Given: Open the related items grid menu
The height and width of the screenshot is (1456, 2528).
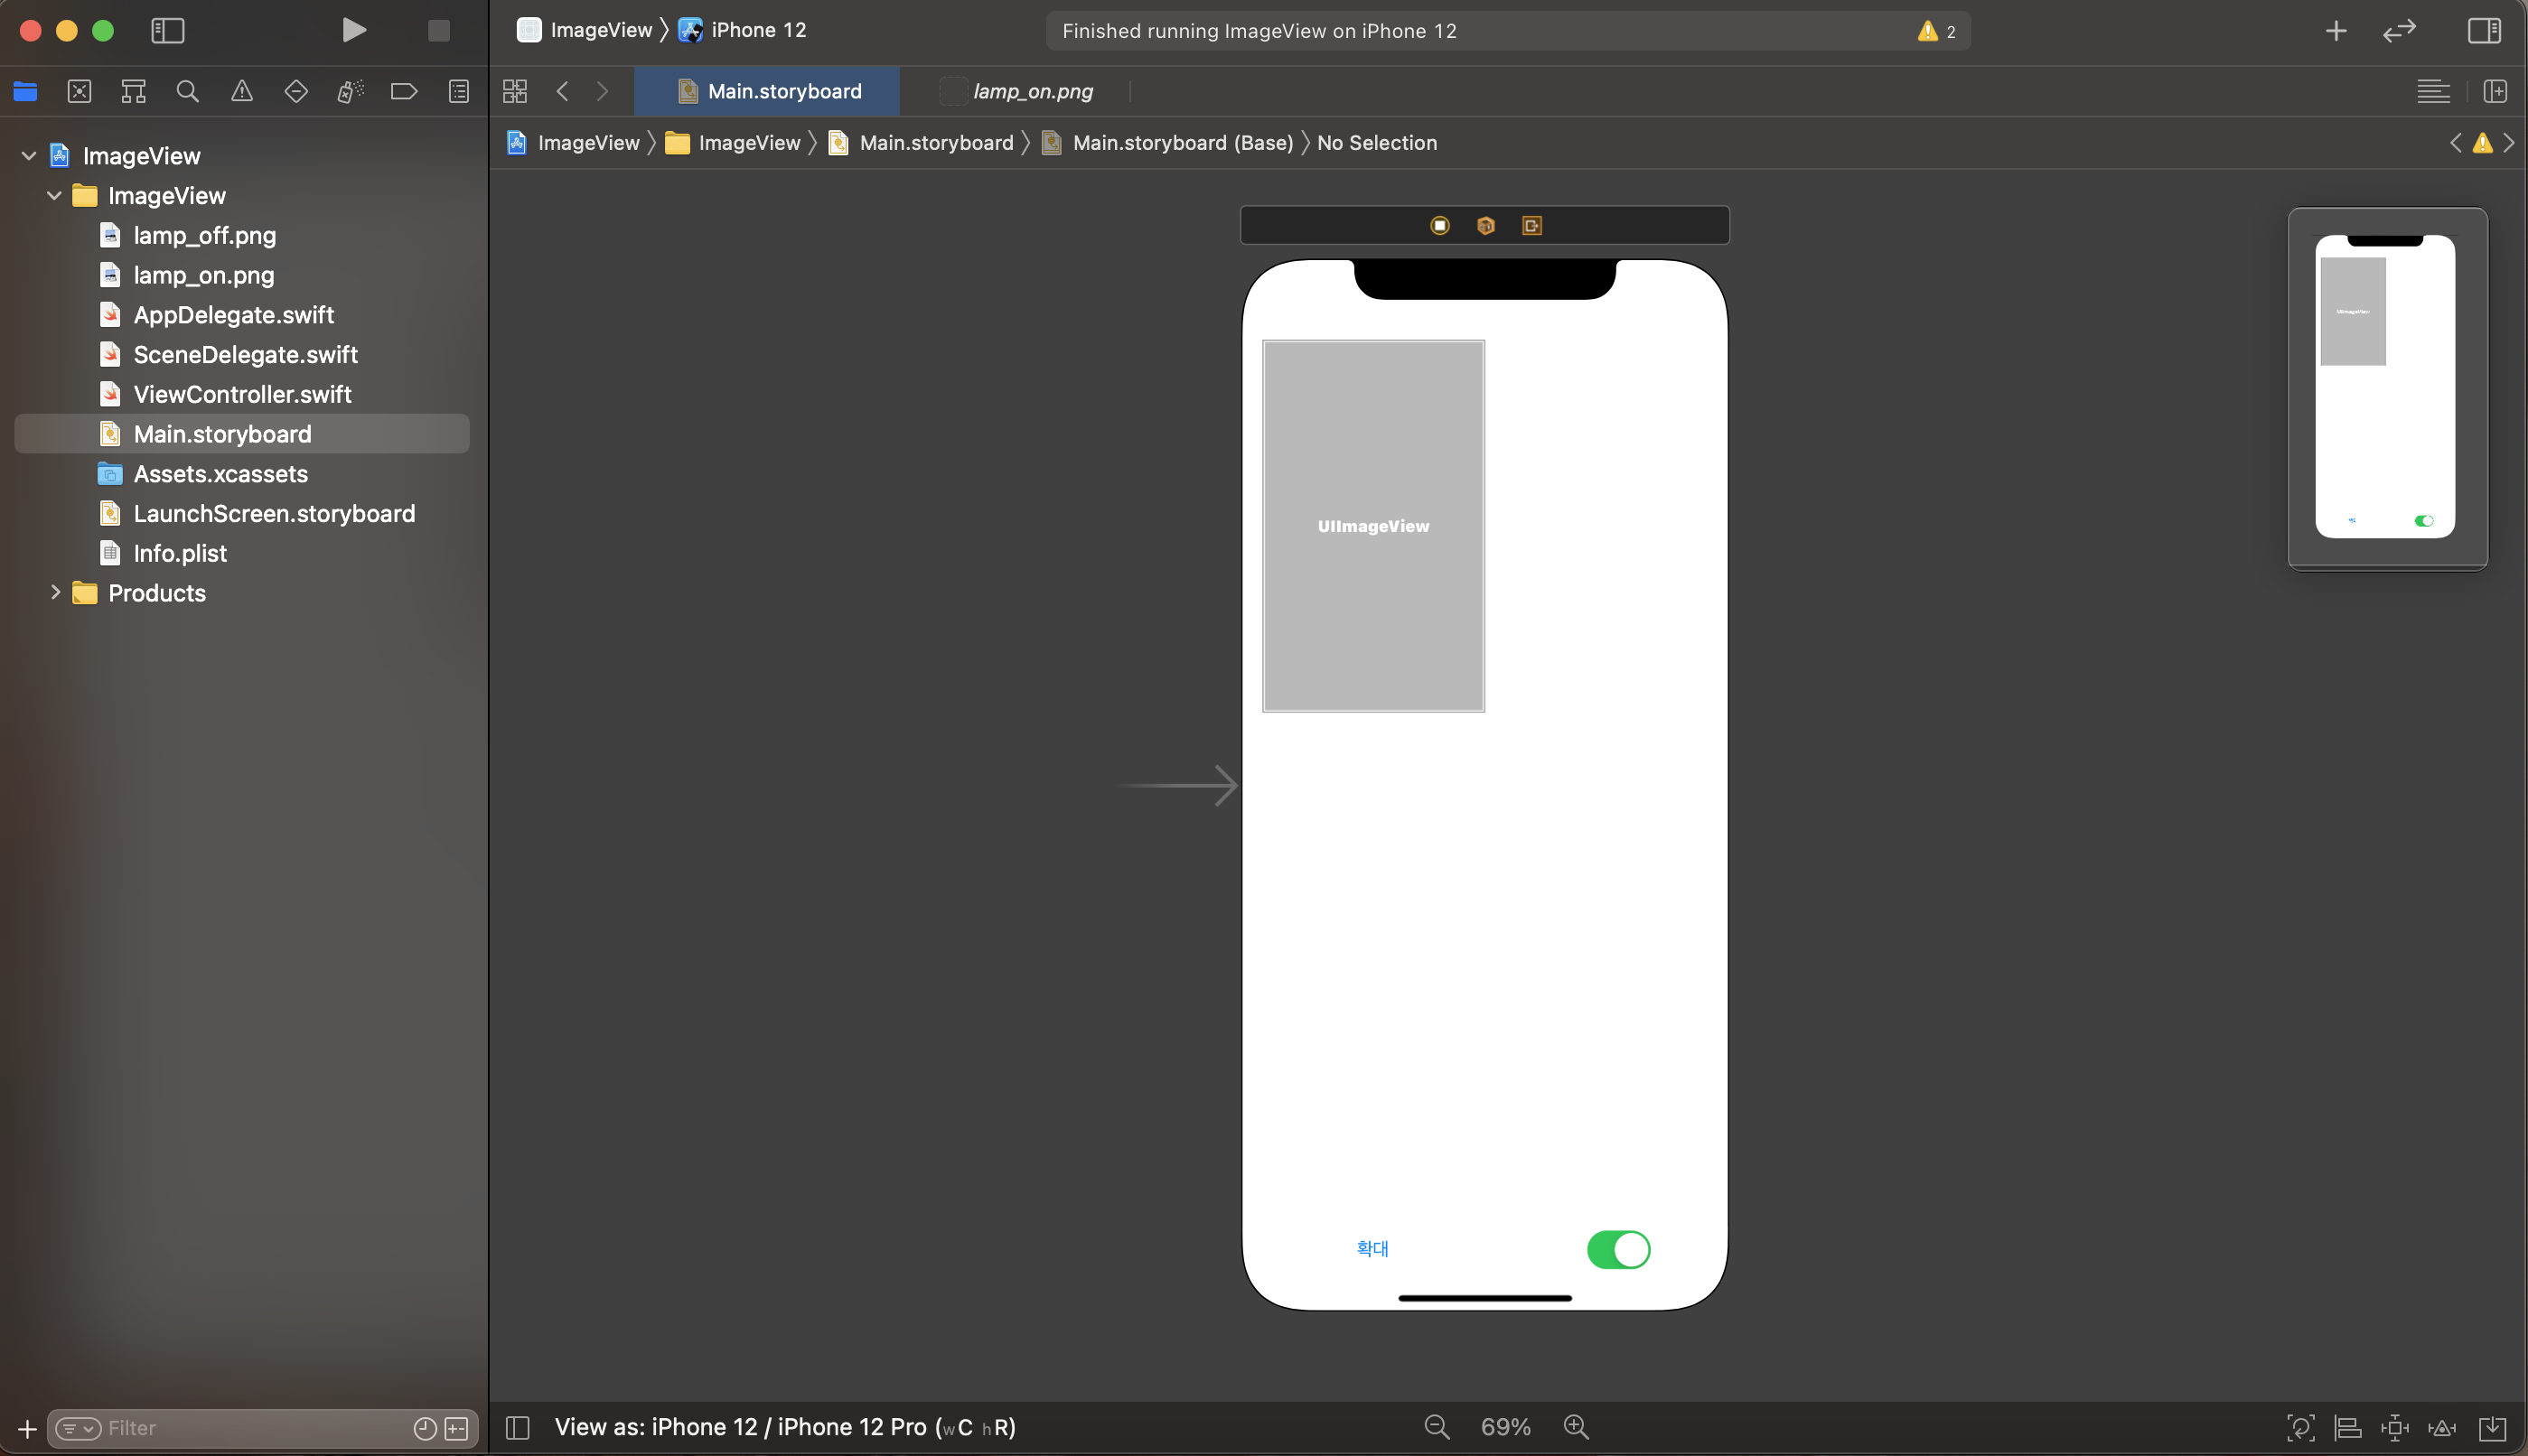Looking at the screenshot, I should (x=515, y=92).
